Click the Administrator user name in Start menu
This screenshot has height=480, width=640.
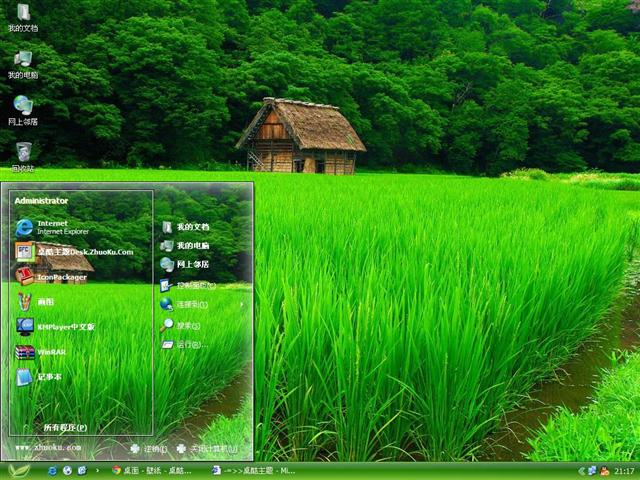[x=41, y=201]
